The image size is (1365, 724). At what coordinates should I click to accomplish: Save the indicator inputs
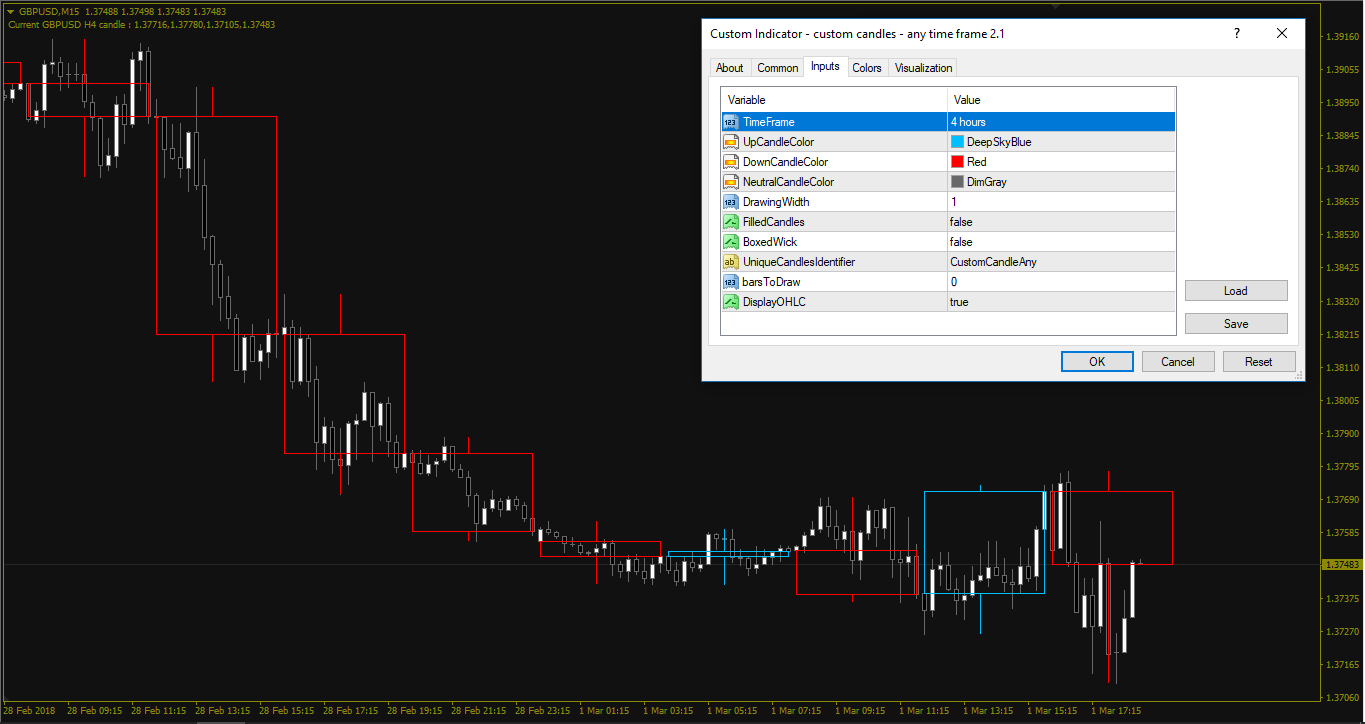(1236, 324)
